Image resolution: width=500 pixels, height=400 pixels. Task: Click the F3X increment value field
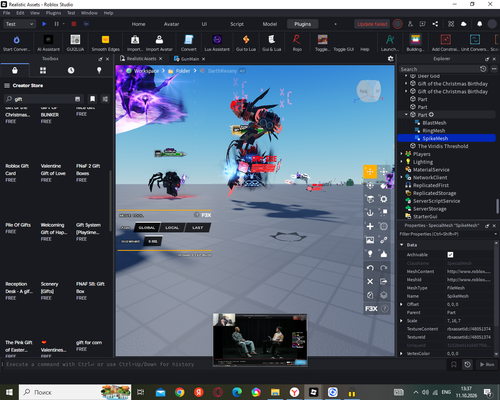point(153,241)
